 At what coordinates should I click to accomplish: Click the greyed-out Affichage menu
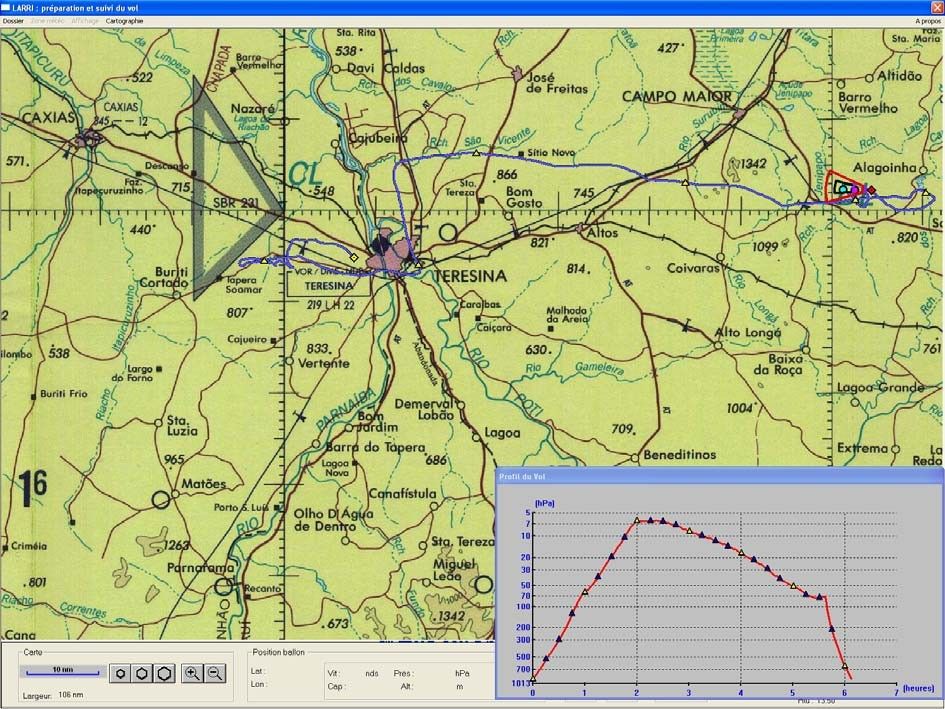click(x=85, y=20)
